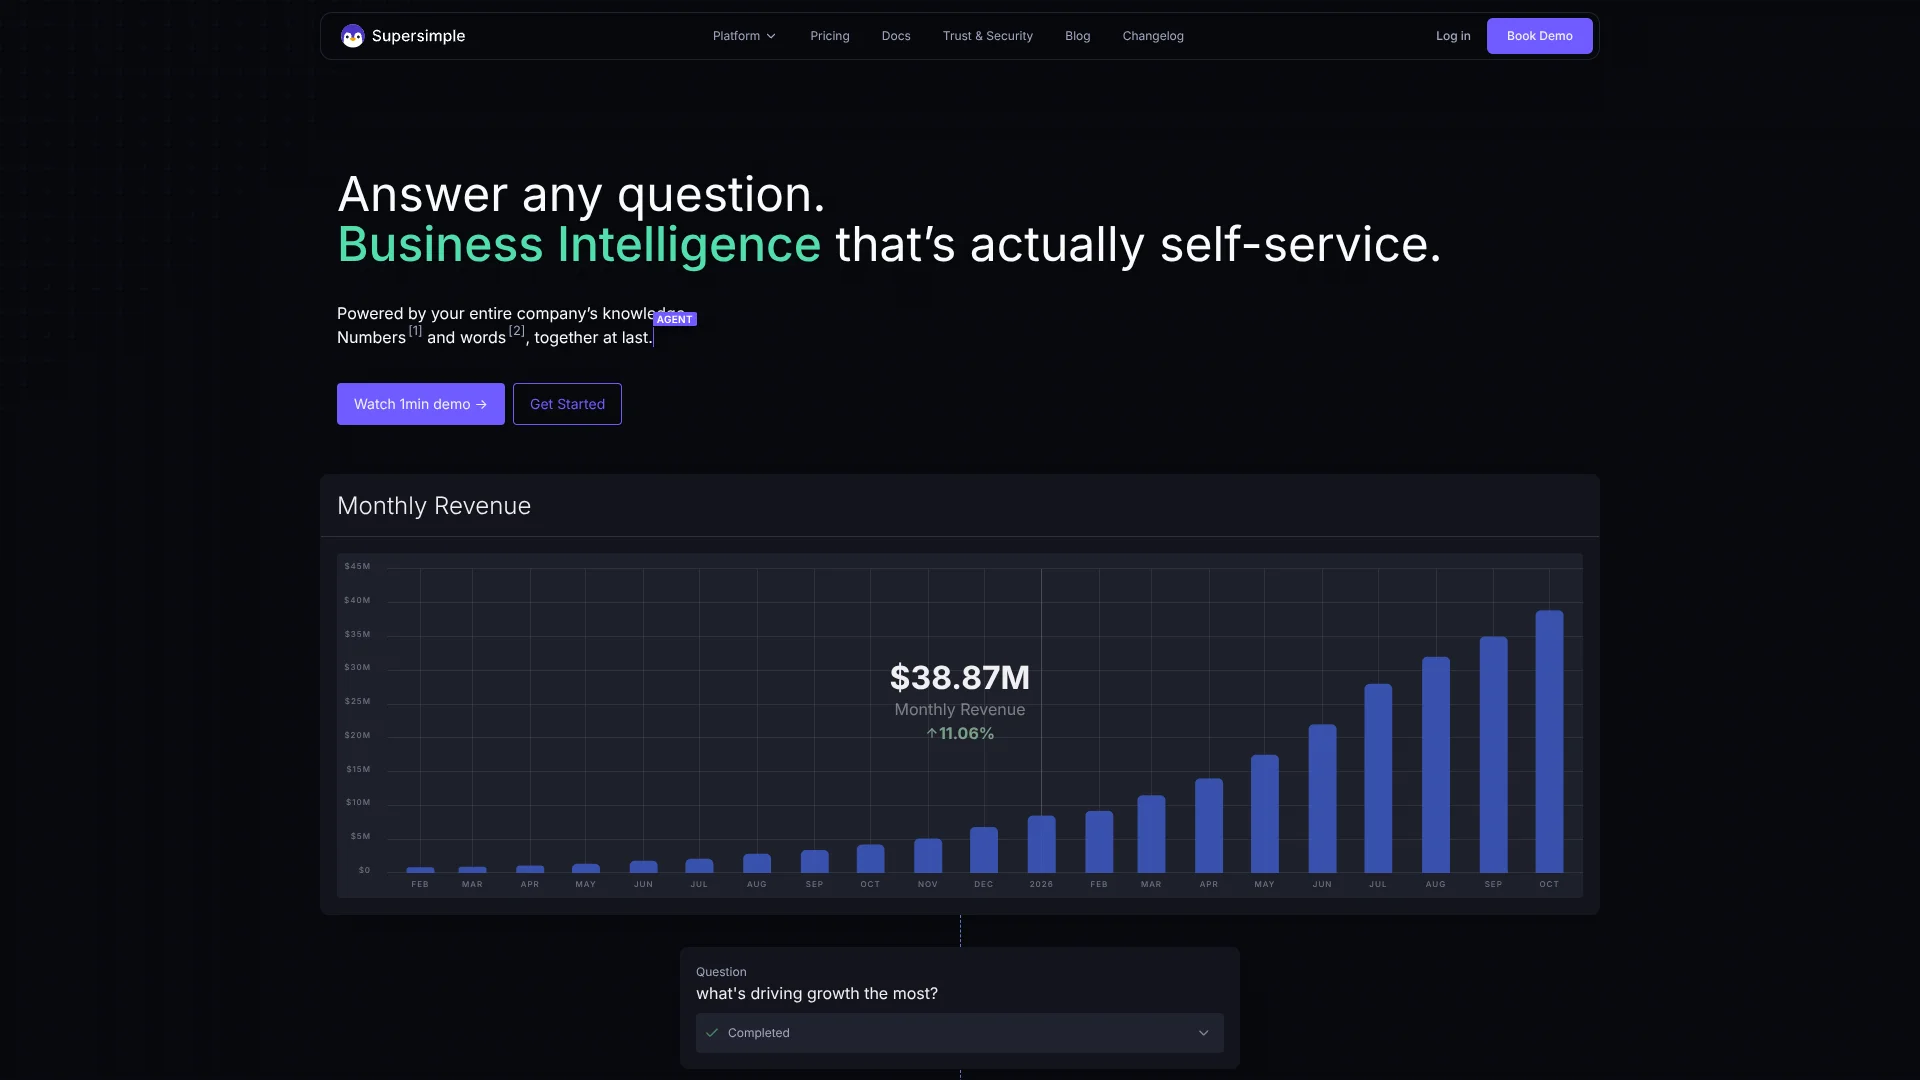Open the Docs link
Viewport: 1920px width, 1080px height.
896,36
